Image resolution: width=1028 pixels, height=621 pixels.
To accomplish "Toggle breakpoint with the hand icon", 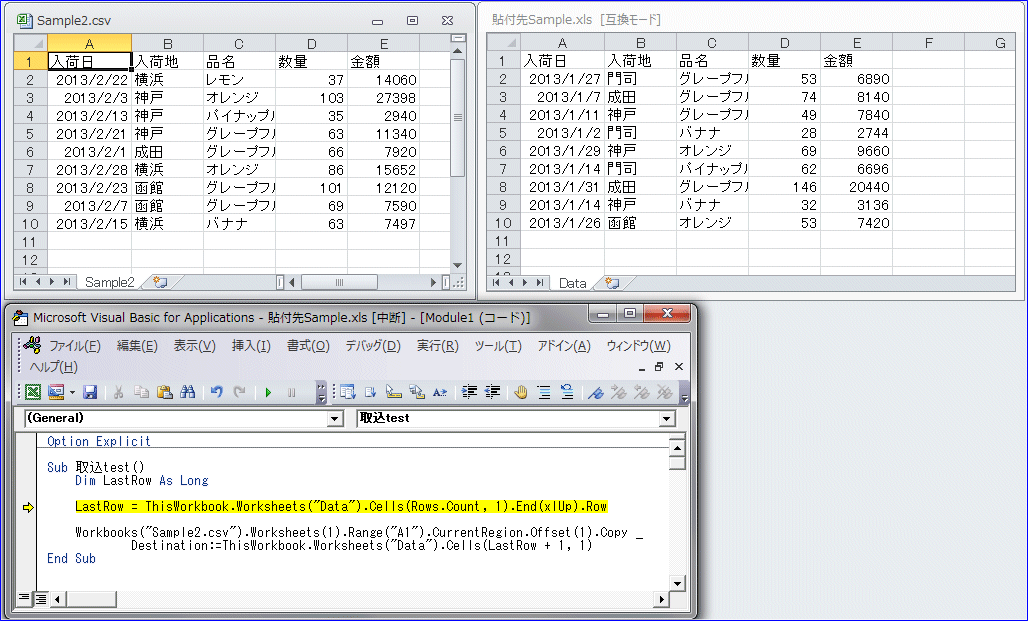I will click(x=520, y=393).
